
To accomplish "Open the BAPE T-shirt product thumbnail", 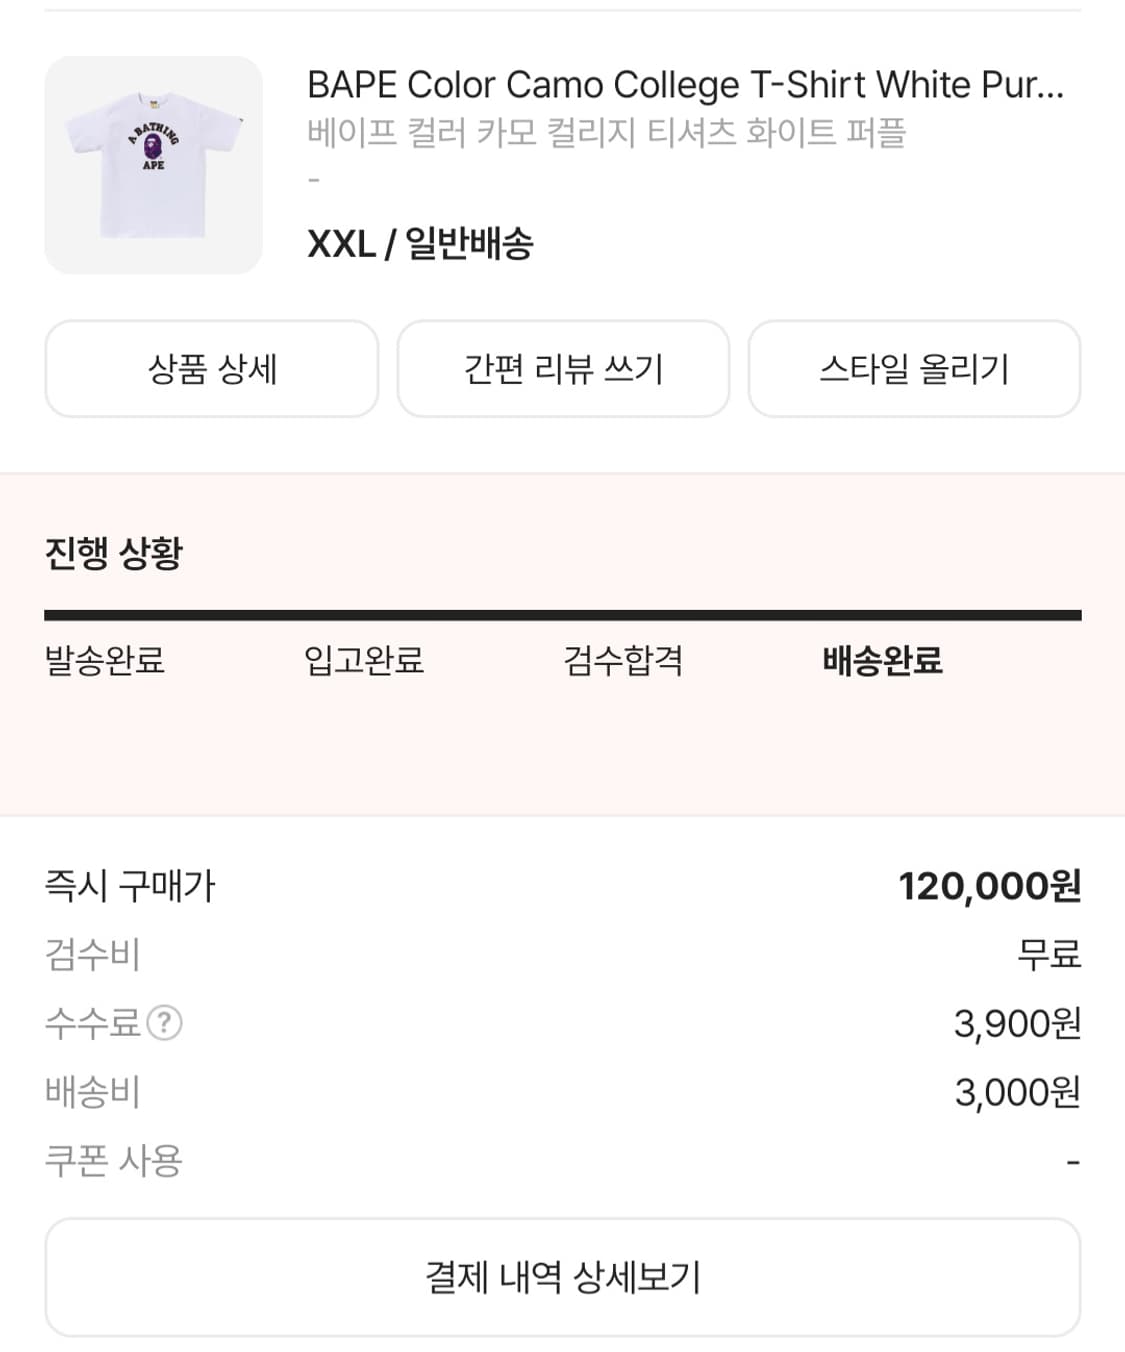I will pos(153,165).
